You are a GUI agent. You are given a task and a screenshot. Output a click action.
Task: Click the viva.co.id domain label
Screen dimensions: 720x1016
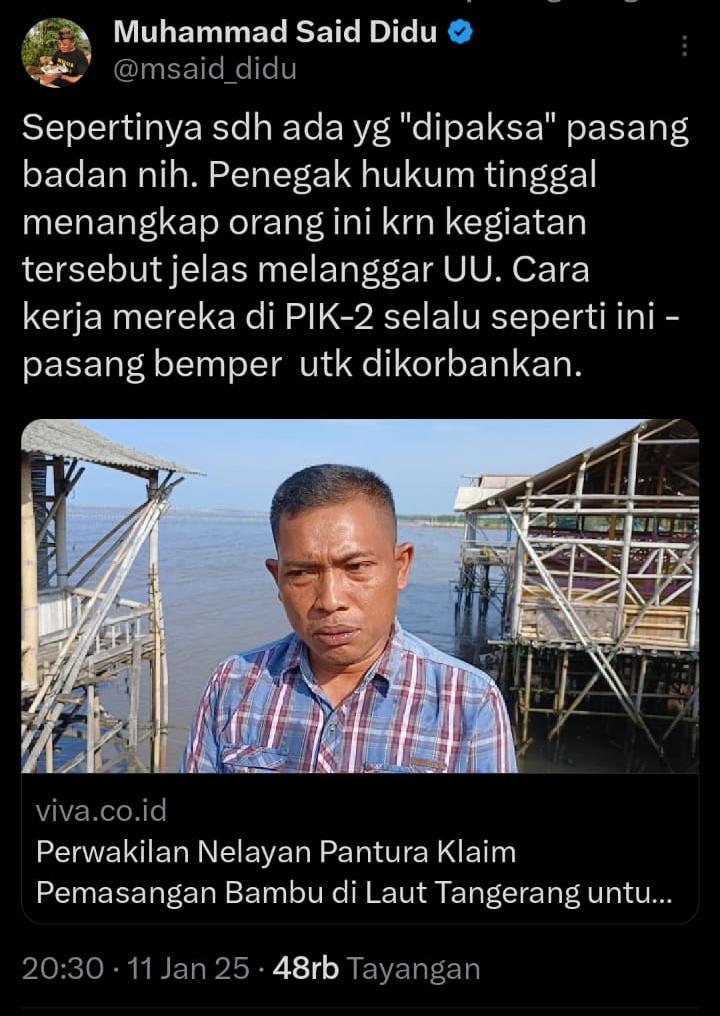[101, 811]
